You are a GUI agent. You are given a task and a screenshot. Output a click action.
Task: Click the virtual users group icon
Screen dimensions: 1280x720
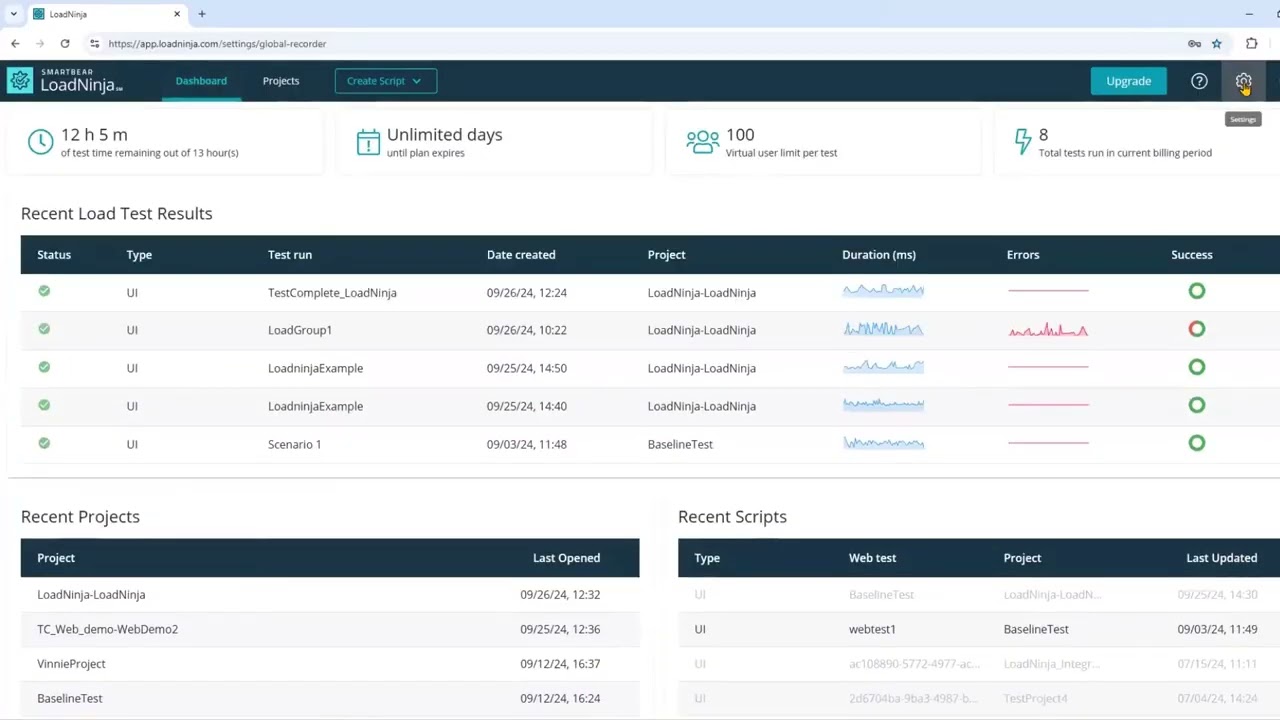click(702, 142)
